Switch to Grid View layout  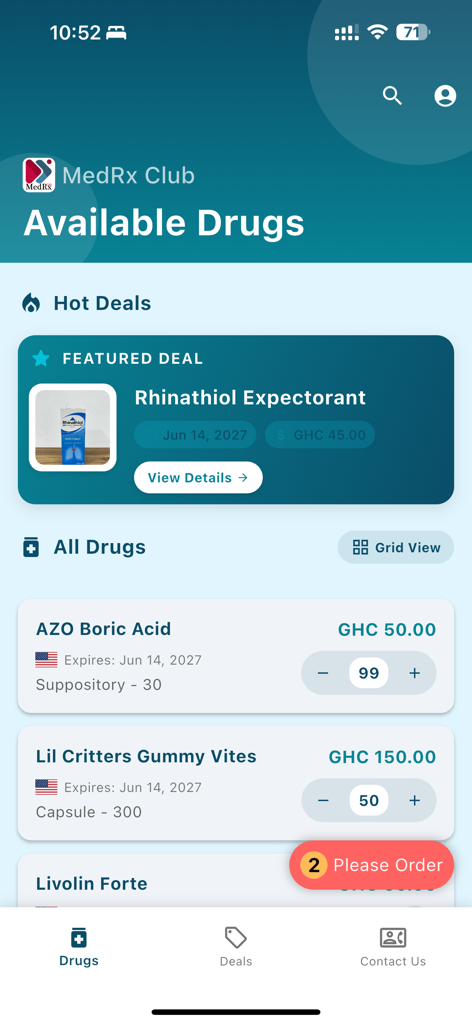[396, 547]
